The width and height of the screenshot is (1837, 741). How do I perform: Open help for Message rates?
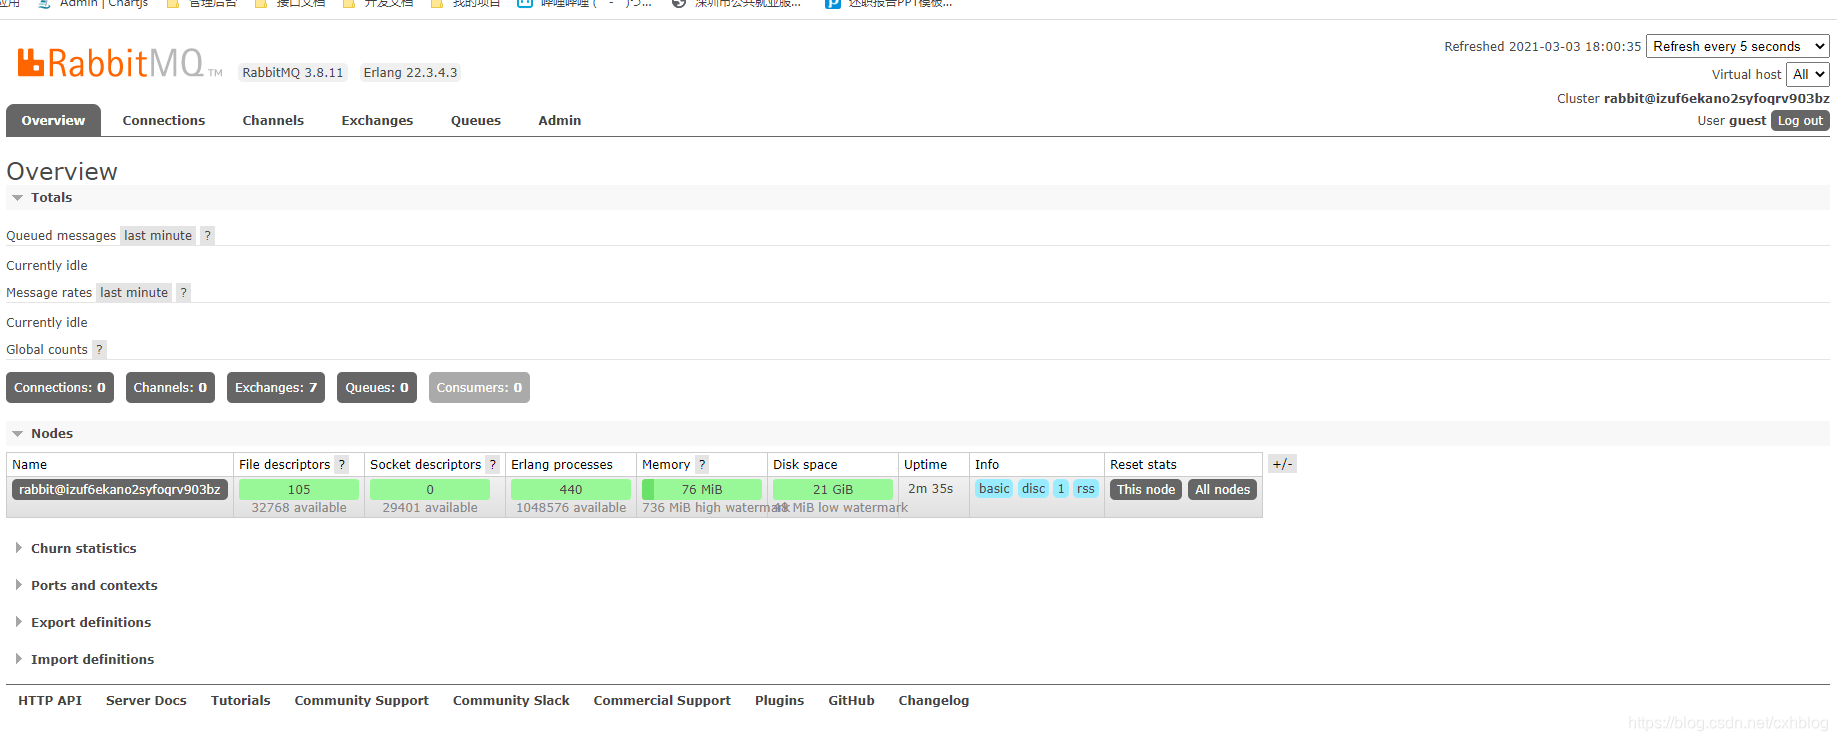(183, 293)
